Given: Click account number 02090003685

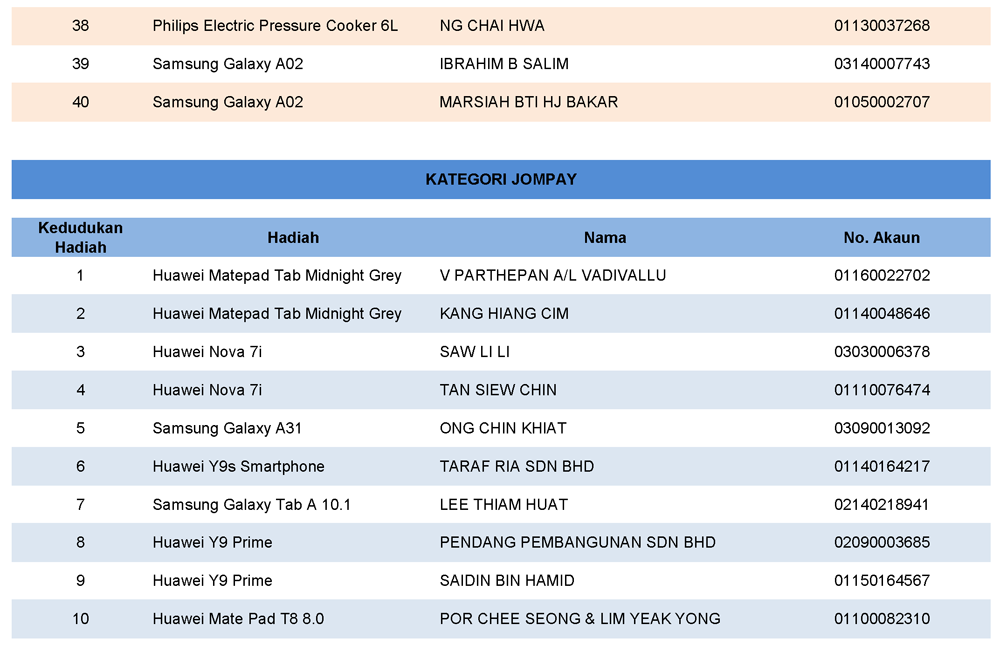Looking at the screenshot, I should tap(881, 542).
